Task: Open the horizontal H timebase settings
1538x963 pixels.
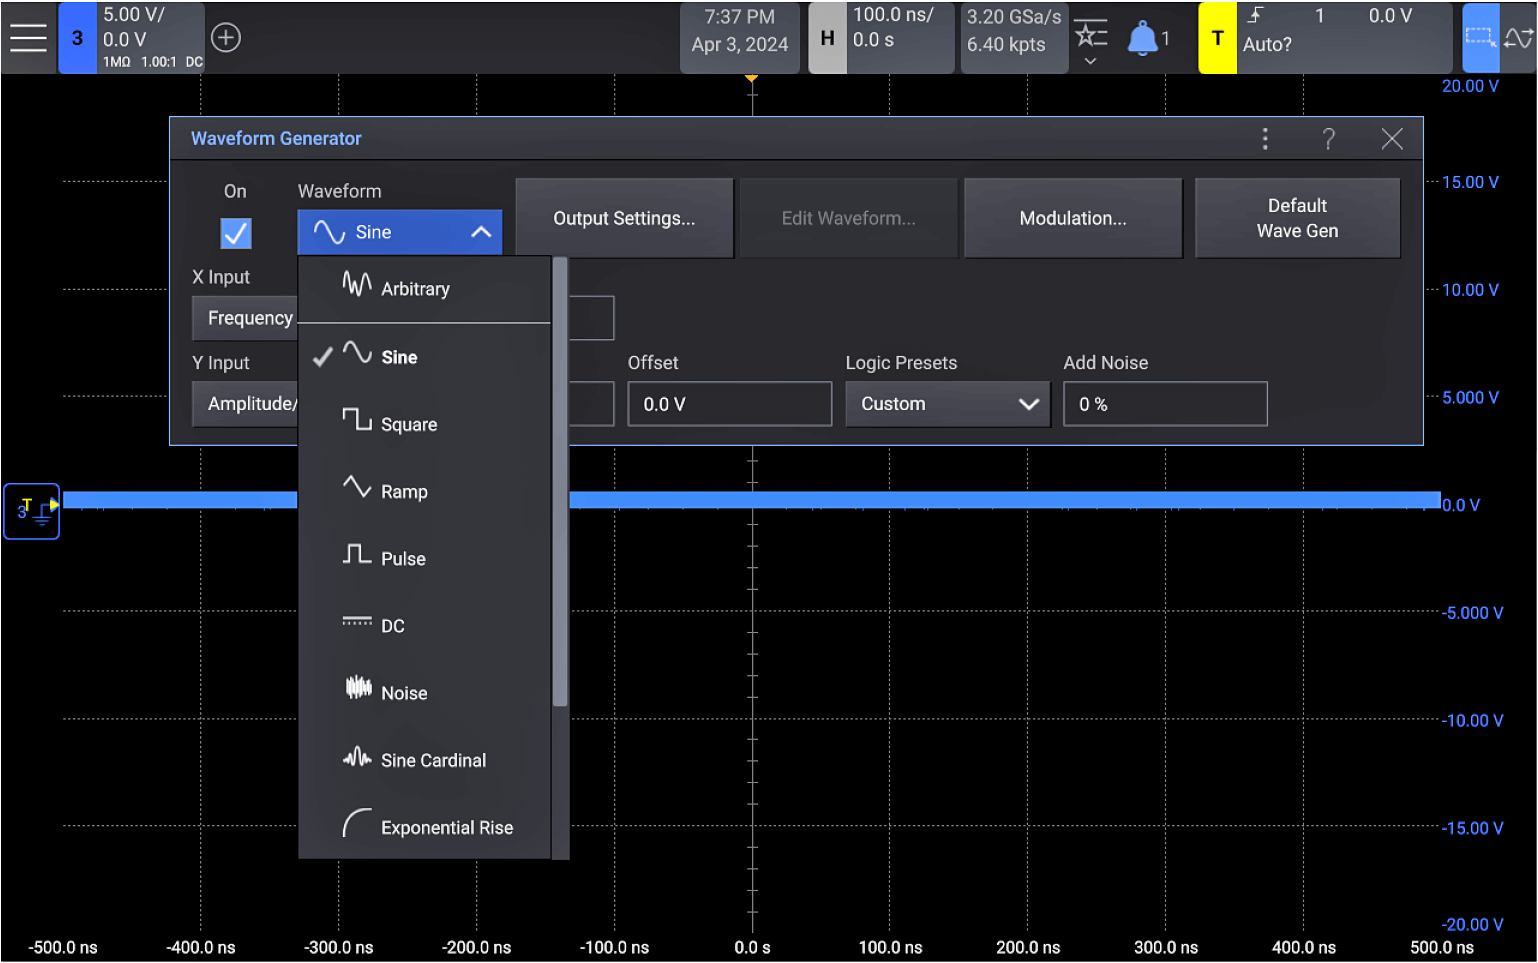Action: click(827, 38)
